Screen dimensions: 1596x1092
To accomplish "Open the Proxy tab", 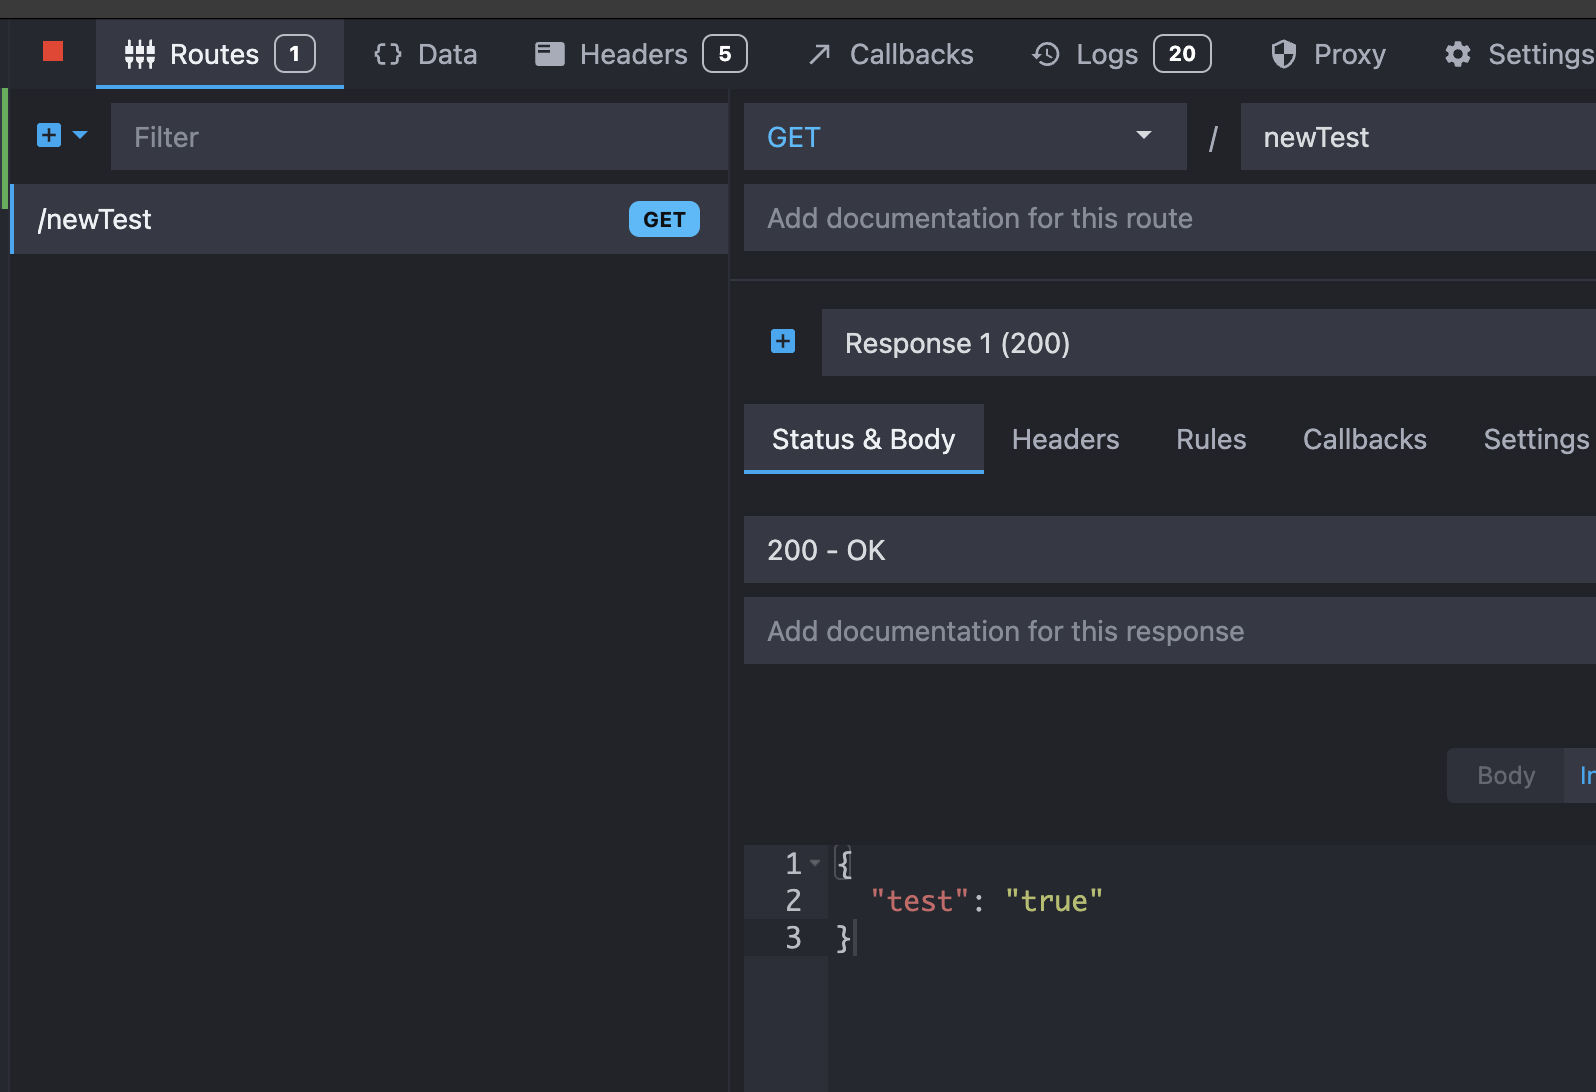I will (x=1328, y=54).
